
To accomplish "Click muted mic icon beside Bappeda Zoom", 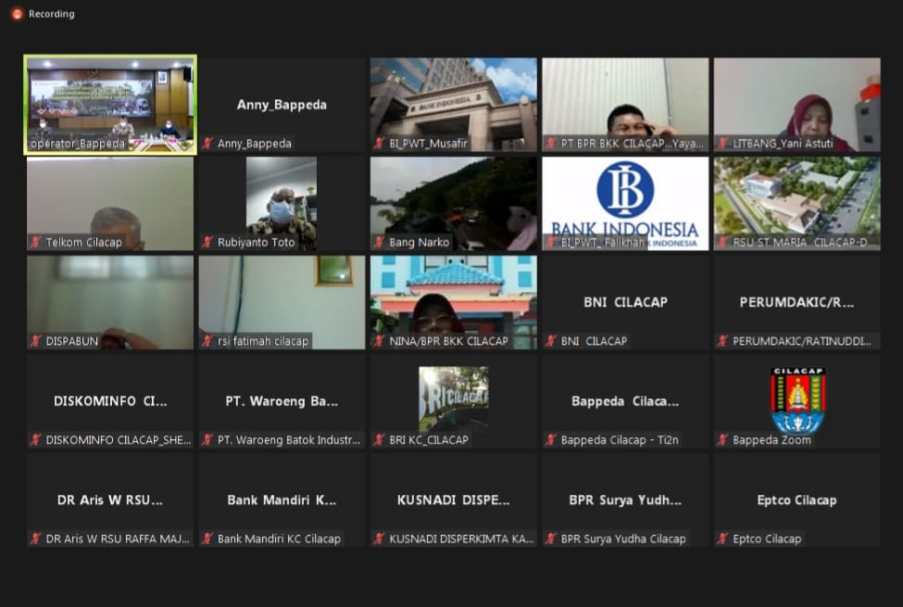I will [x=723, y=440].
